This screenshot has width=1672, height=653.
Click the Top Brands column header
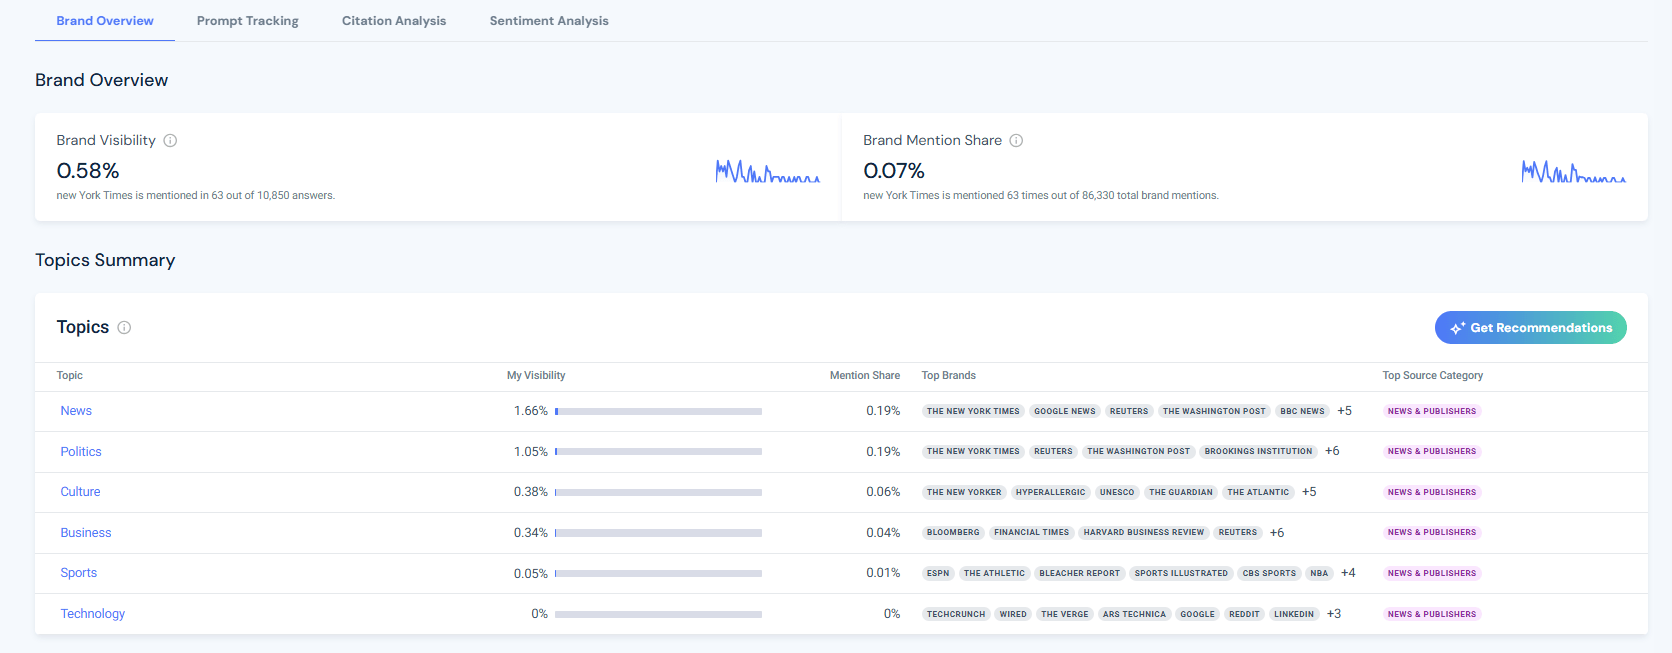tap(949, 376)
